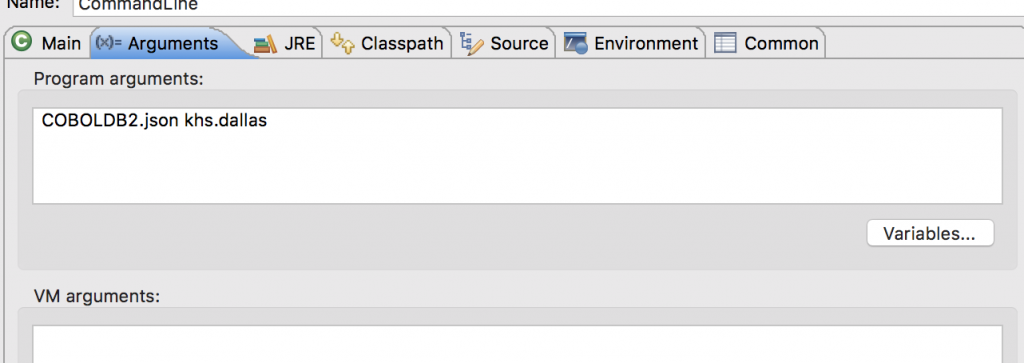This screenshot has width=1024, height=363.
Task: Click the Source tab pencil icon
Action: [472, 43]
